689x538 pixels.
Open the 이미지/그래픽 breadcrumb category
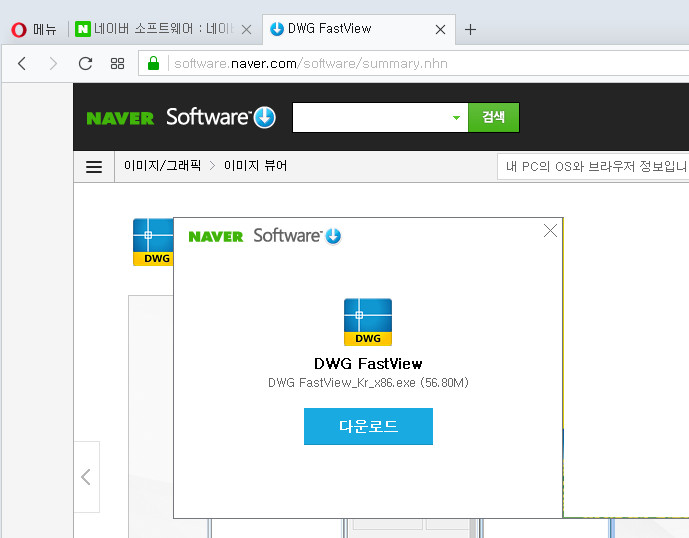163,166
